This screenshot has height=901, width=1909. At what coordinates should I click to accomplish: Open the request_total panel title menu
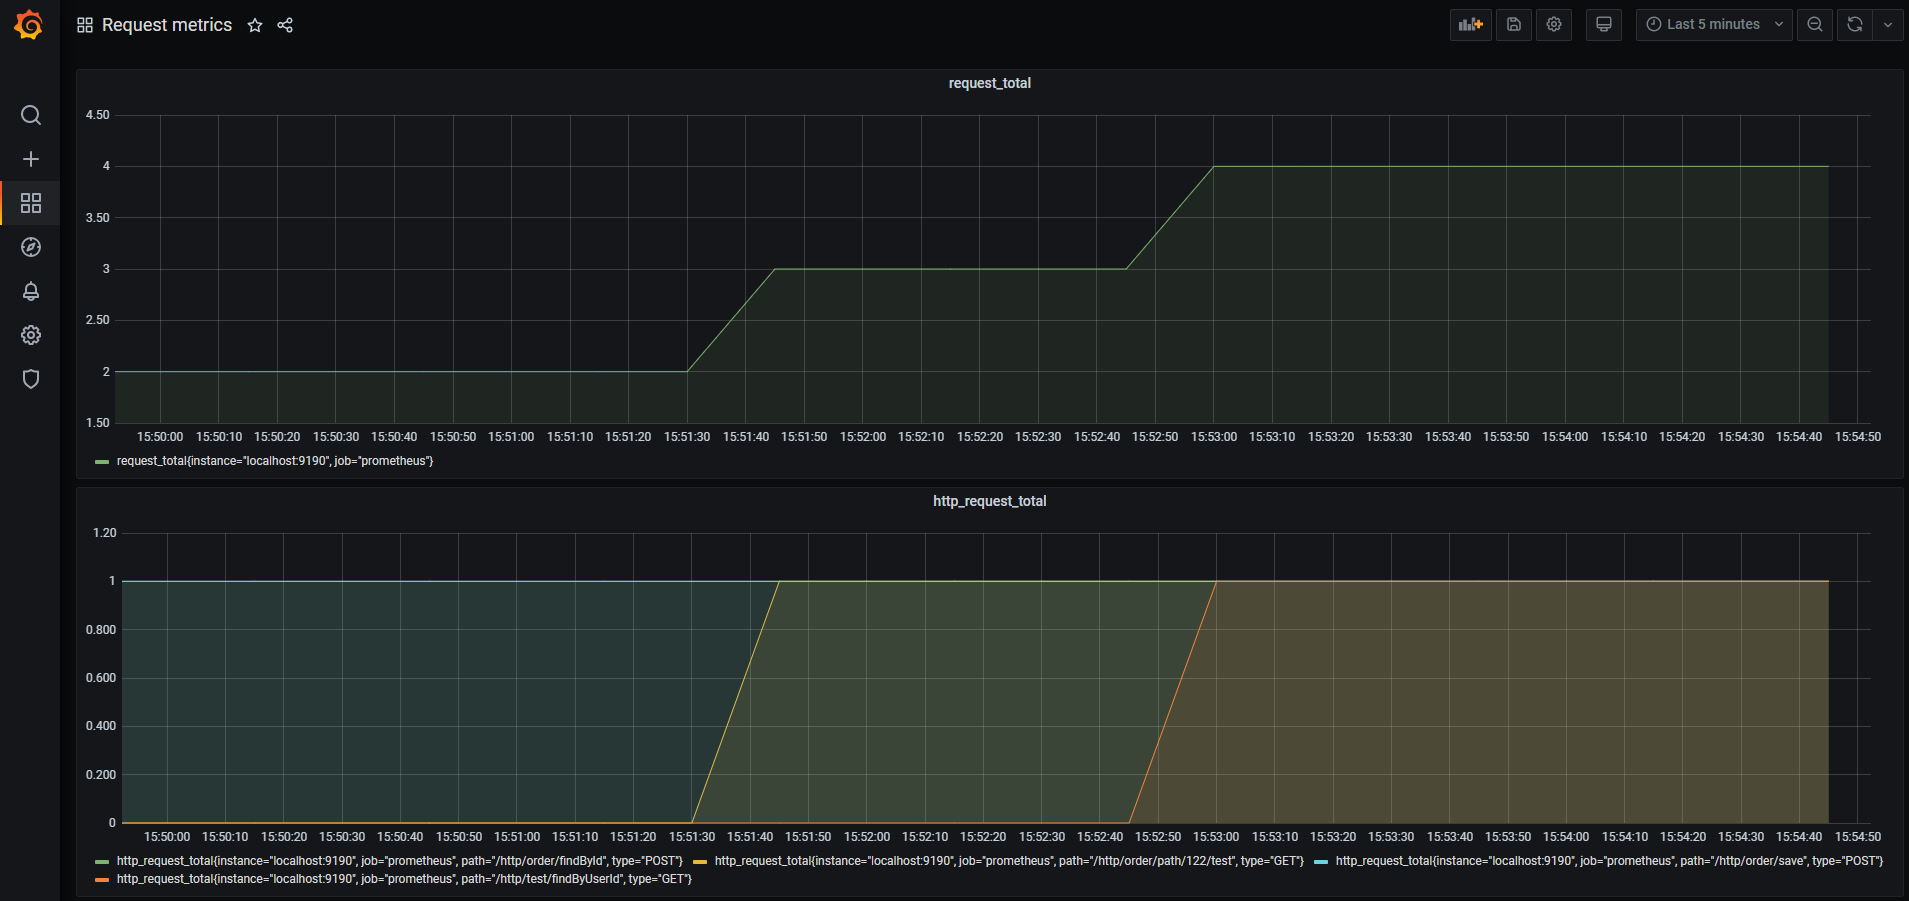[x=989, y=83]
